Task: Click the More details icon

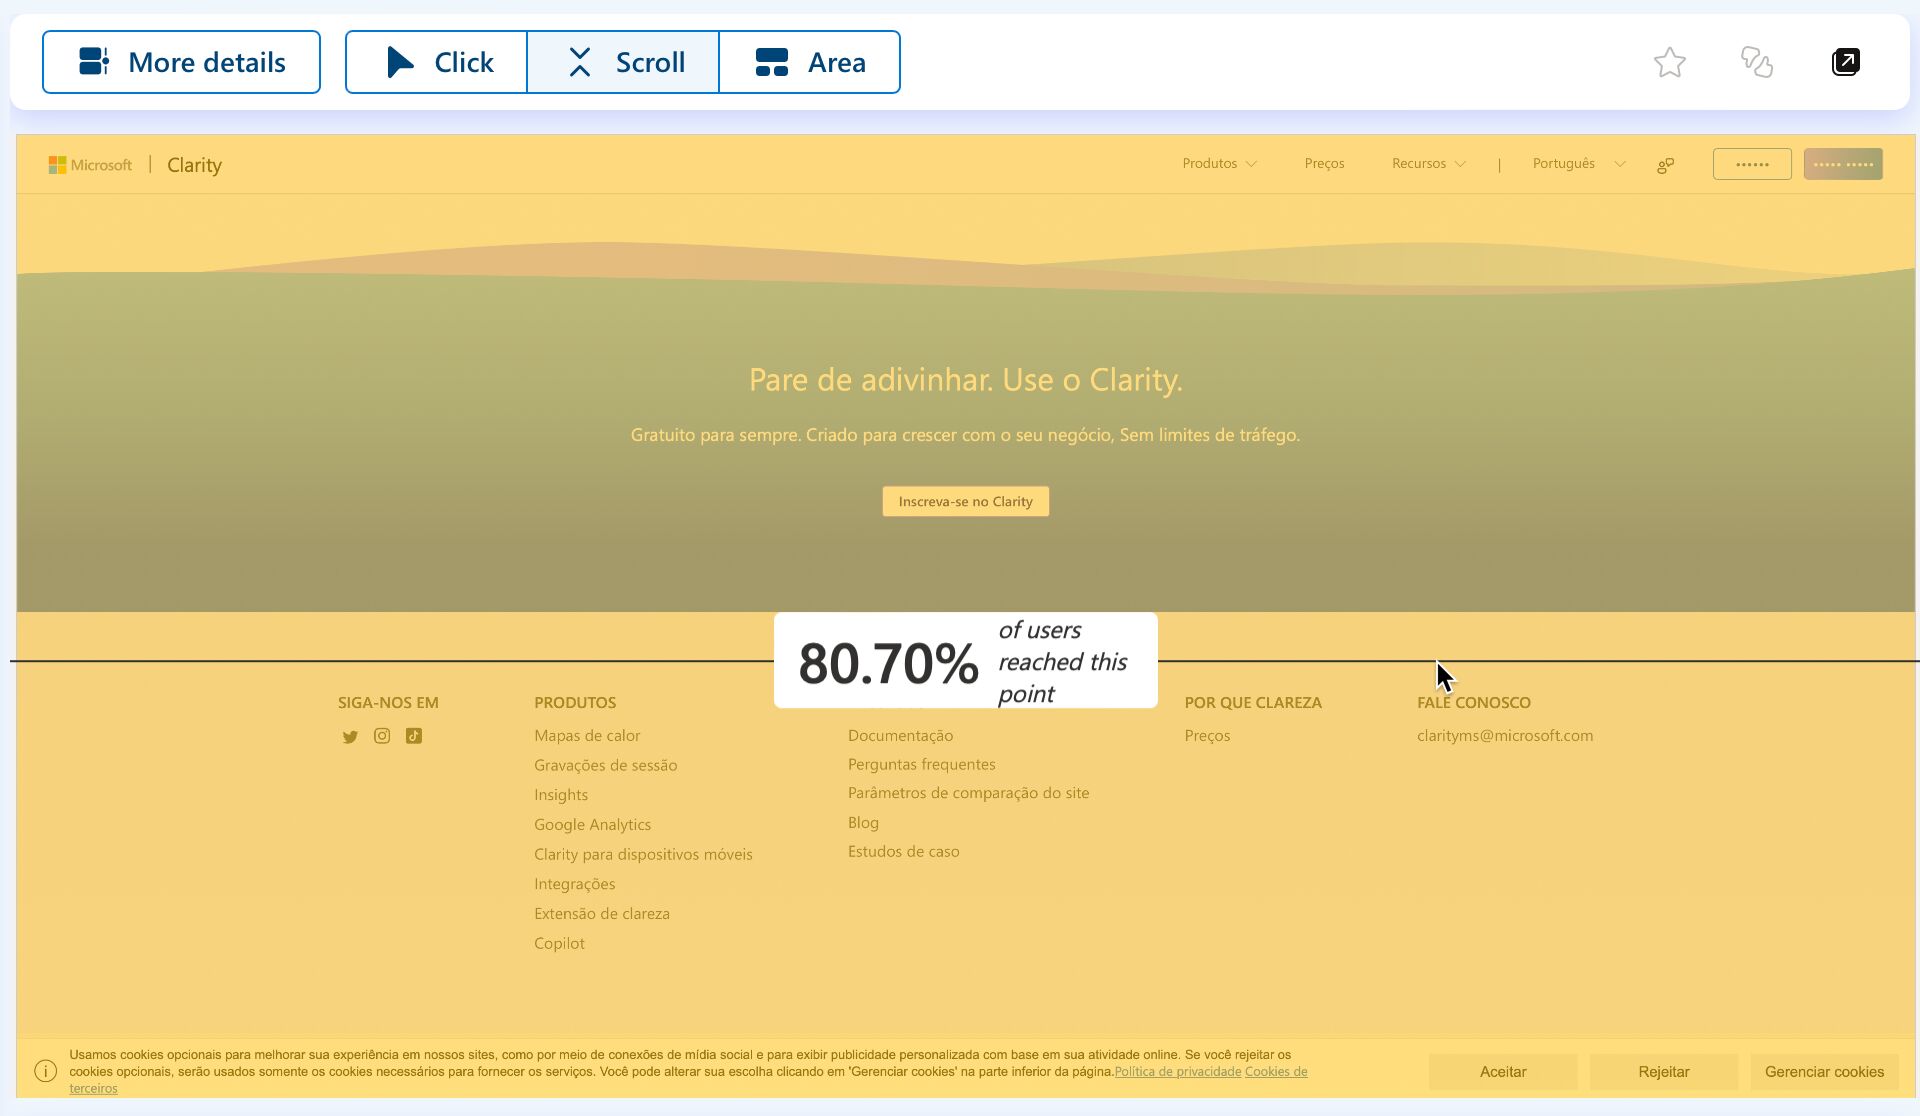Action: point(93,61)
